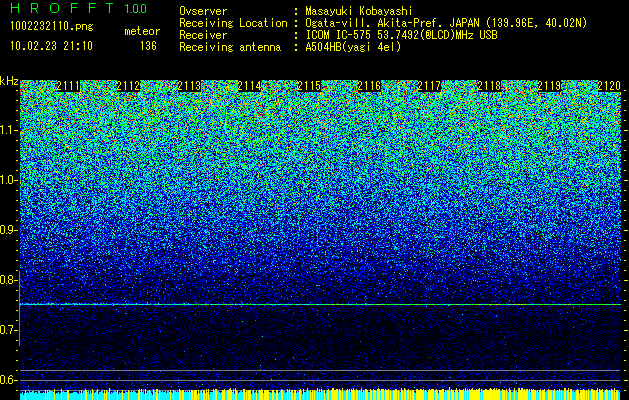Image resolution: width=629 pixels, height=400 pixels.
Task: Click the 2111 time marker
Action: pyautogui.click(x=69, y=86)
